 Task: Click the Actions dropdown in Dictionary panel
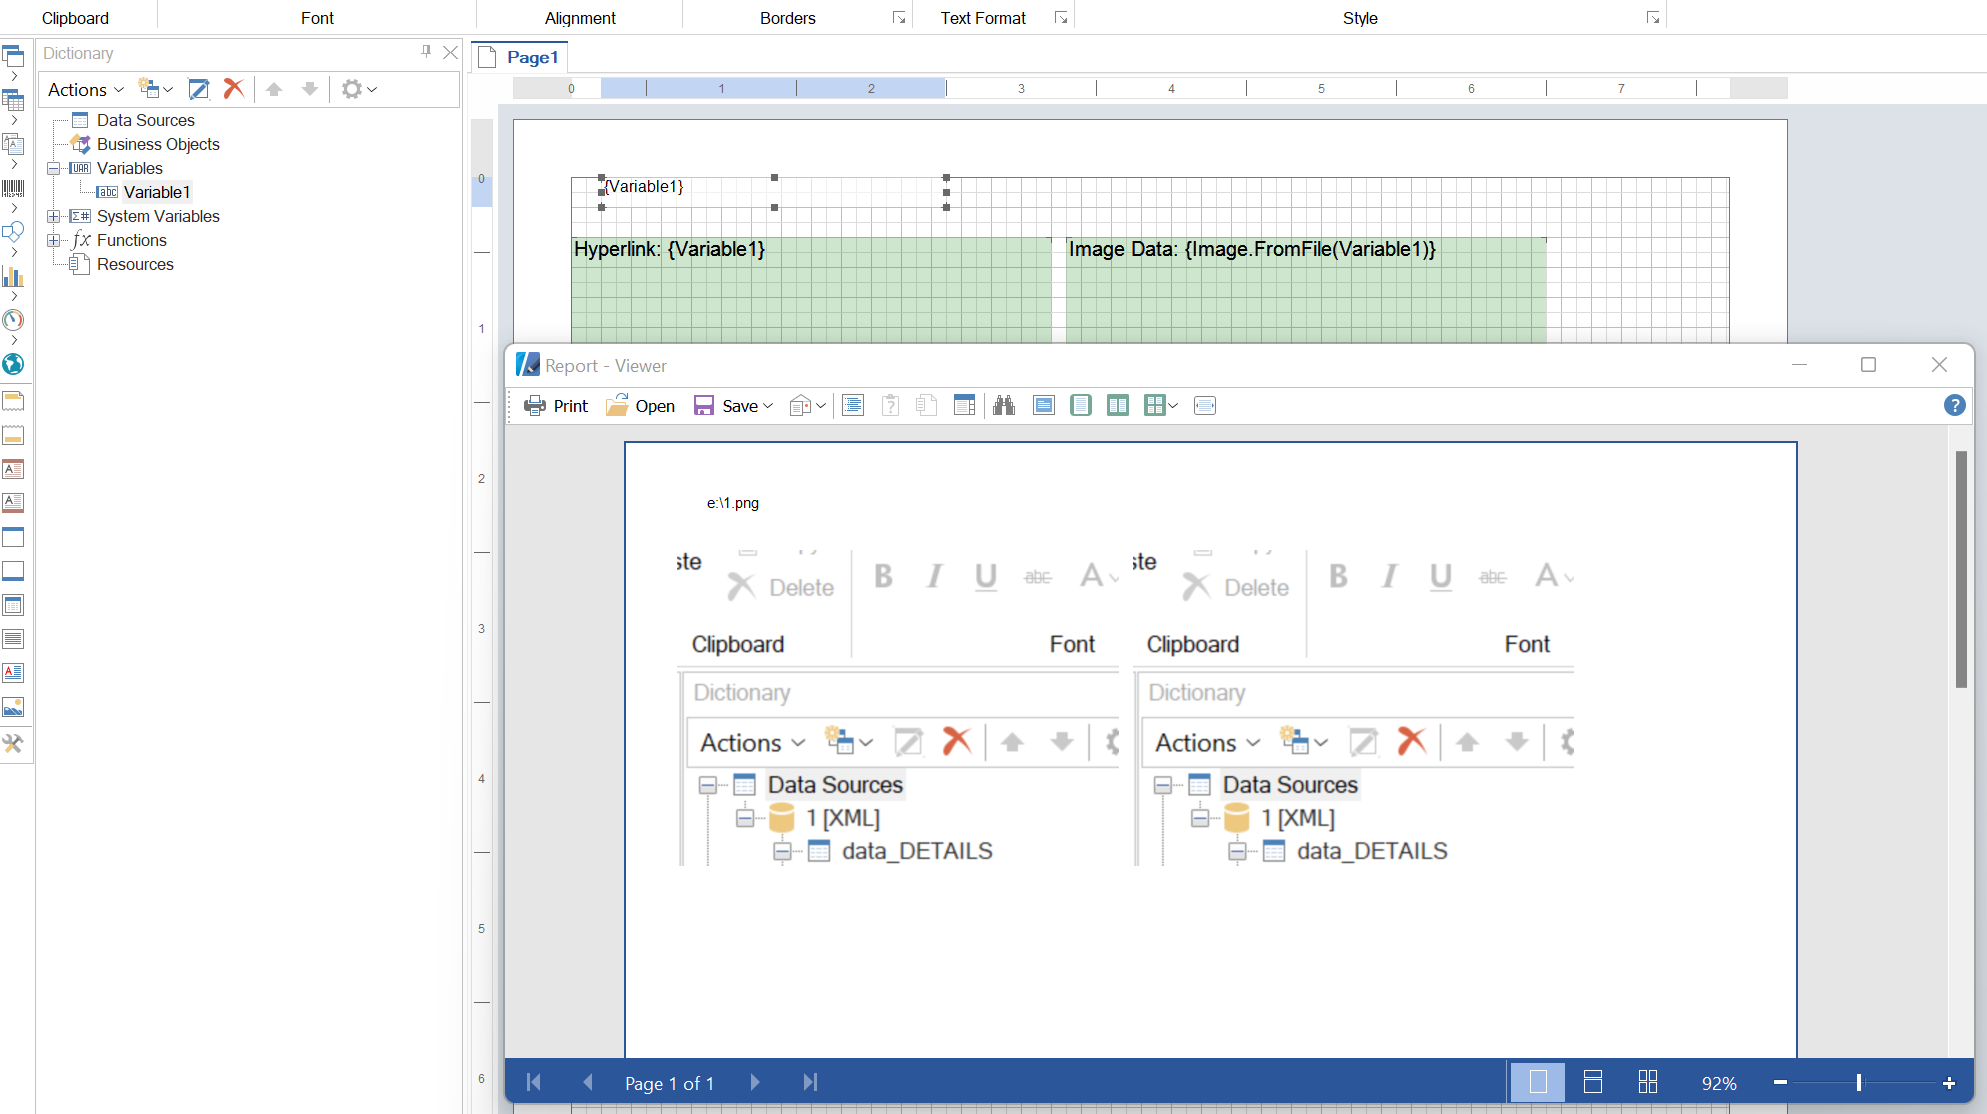[83, 89]
